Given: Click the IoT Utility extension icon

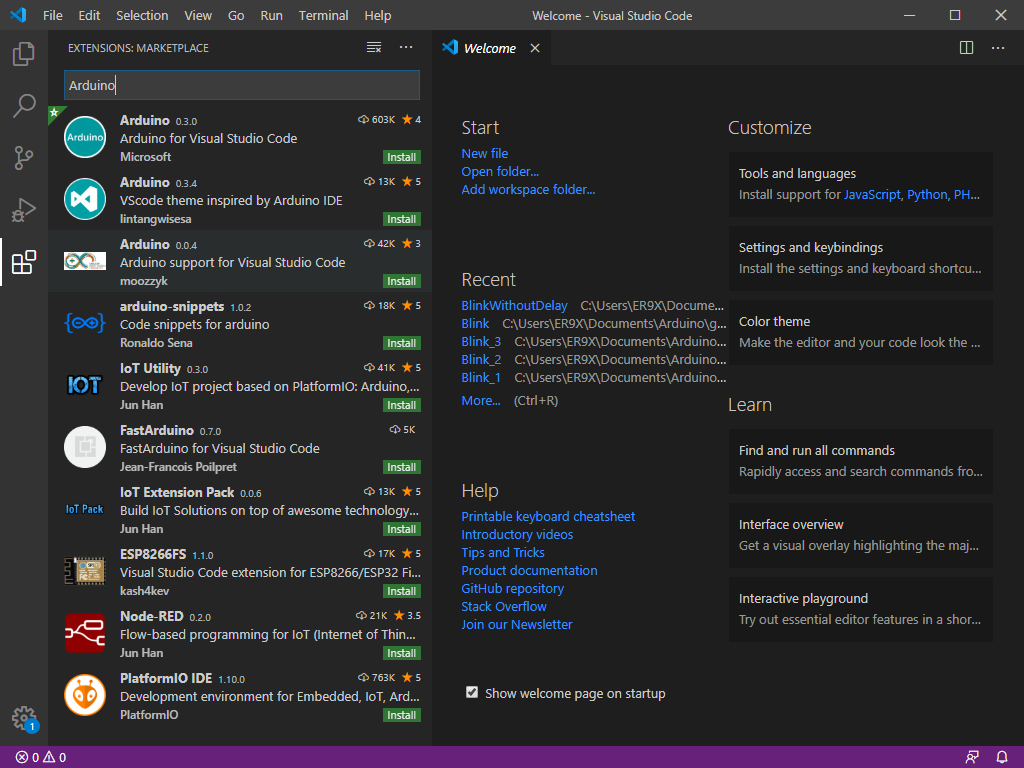Looking at the screenshot, I should pyautogui.click(x=85, y=385).
